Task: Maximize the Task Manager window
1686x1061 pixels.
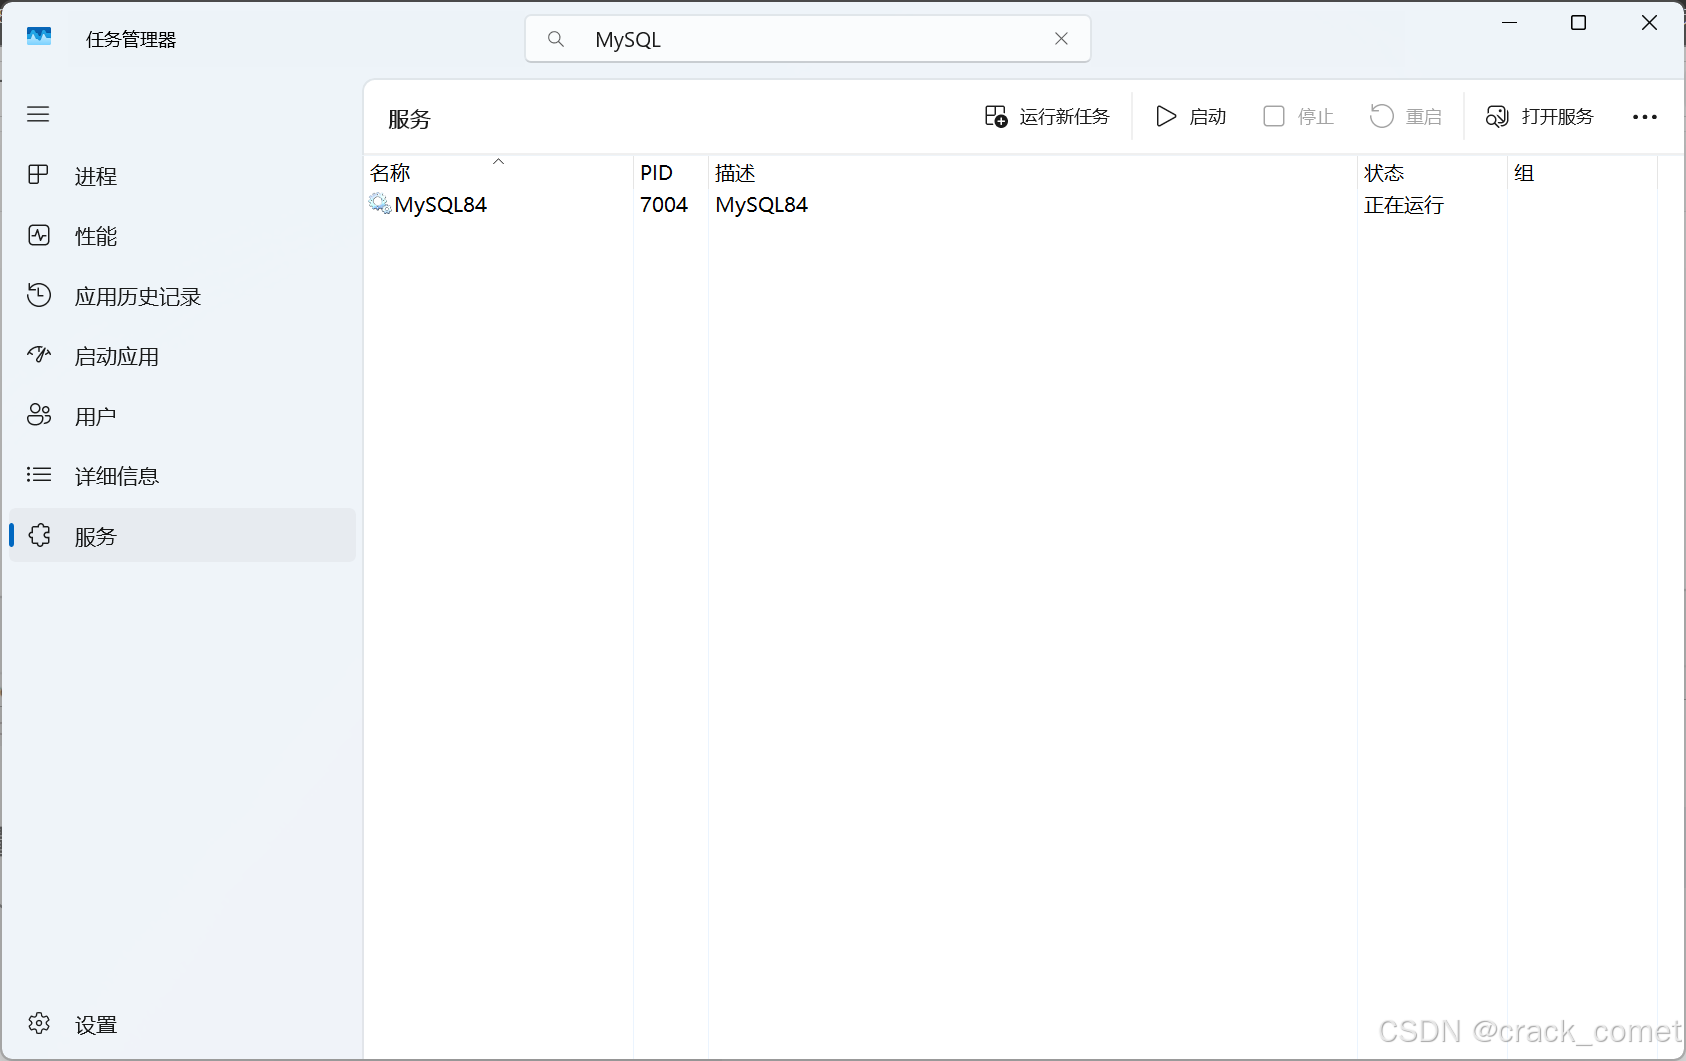Action: 1579,22
